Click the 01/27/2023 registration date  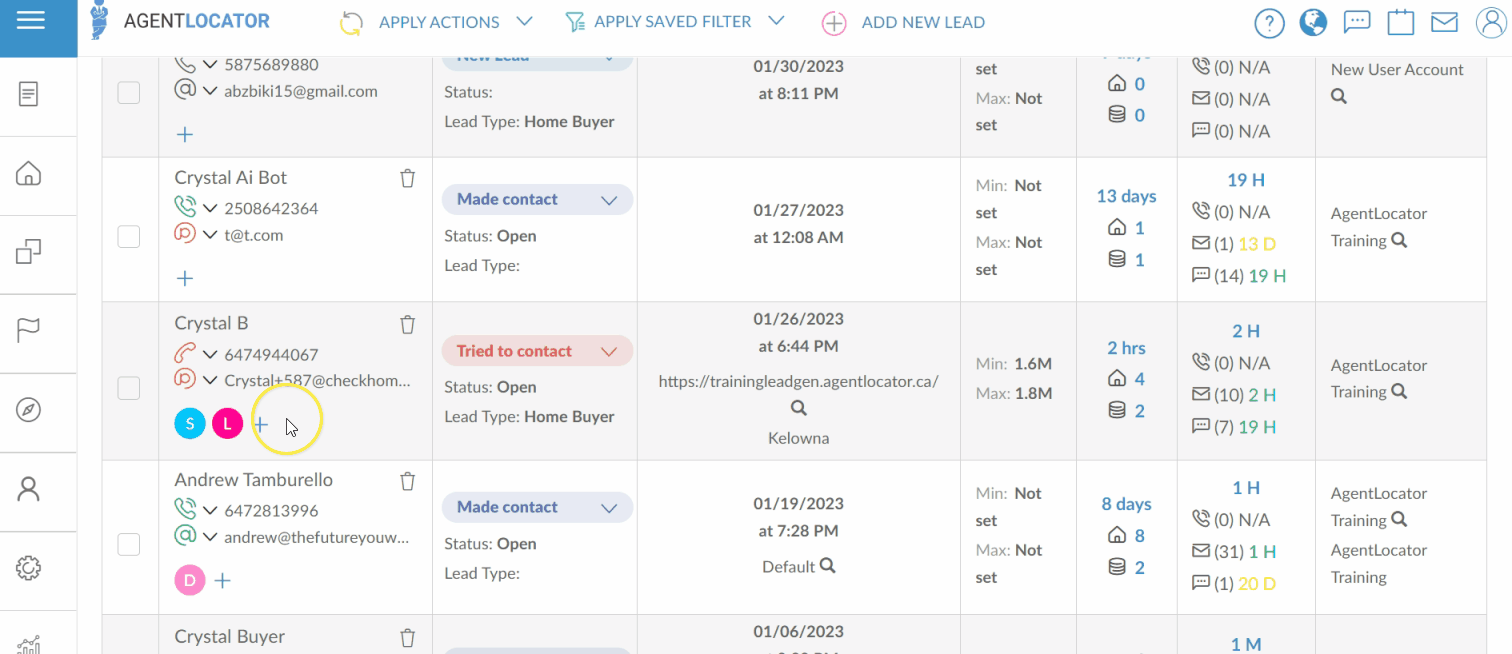point(798,210)
